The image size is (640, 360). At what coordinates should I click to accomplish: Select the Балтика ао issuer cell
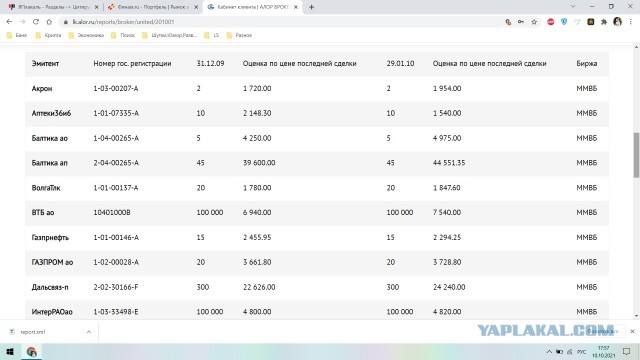tap(49, 138)
